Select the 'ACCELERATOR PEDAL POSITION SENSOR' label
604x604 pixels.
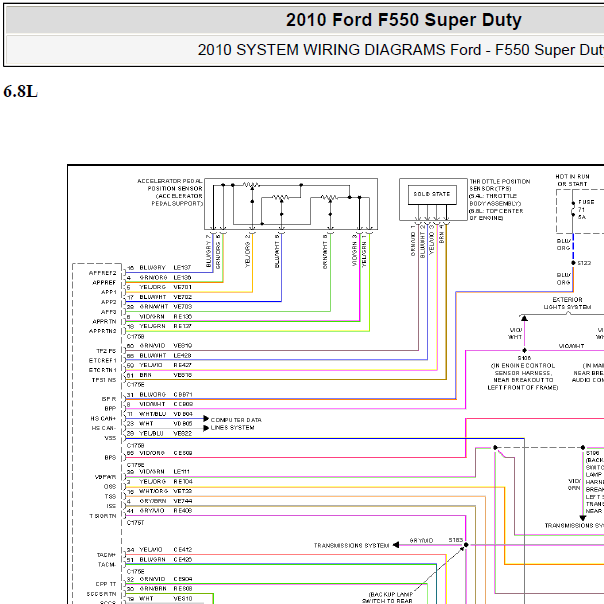tap(170, 192)
